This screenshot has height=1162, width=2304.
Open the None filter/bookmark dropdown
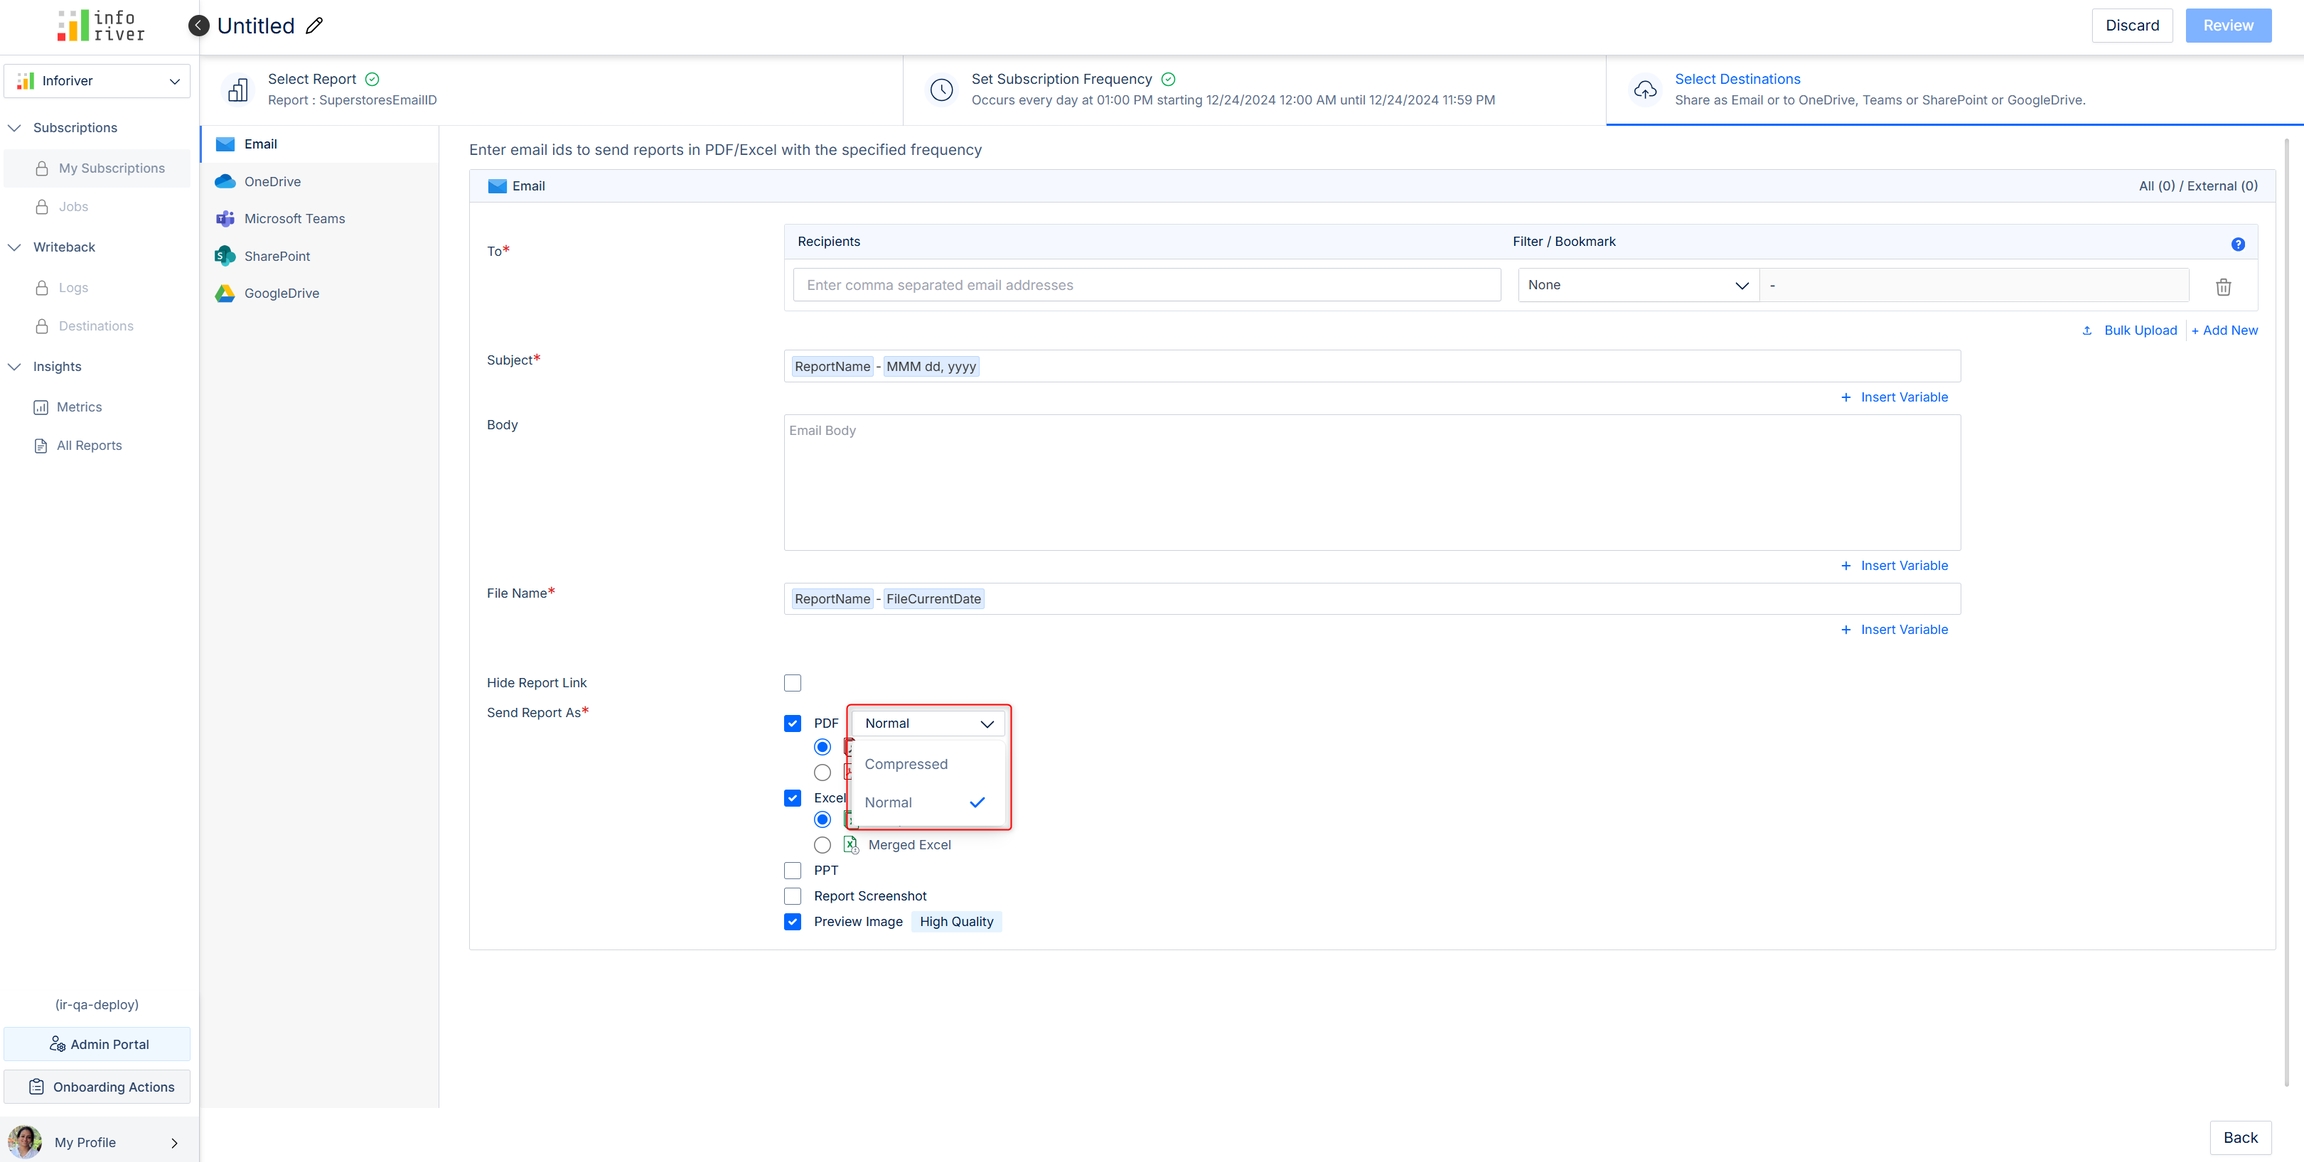1637,285
